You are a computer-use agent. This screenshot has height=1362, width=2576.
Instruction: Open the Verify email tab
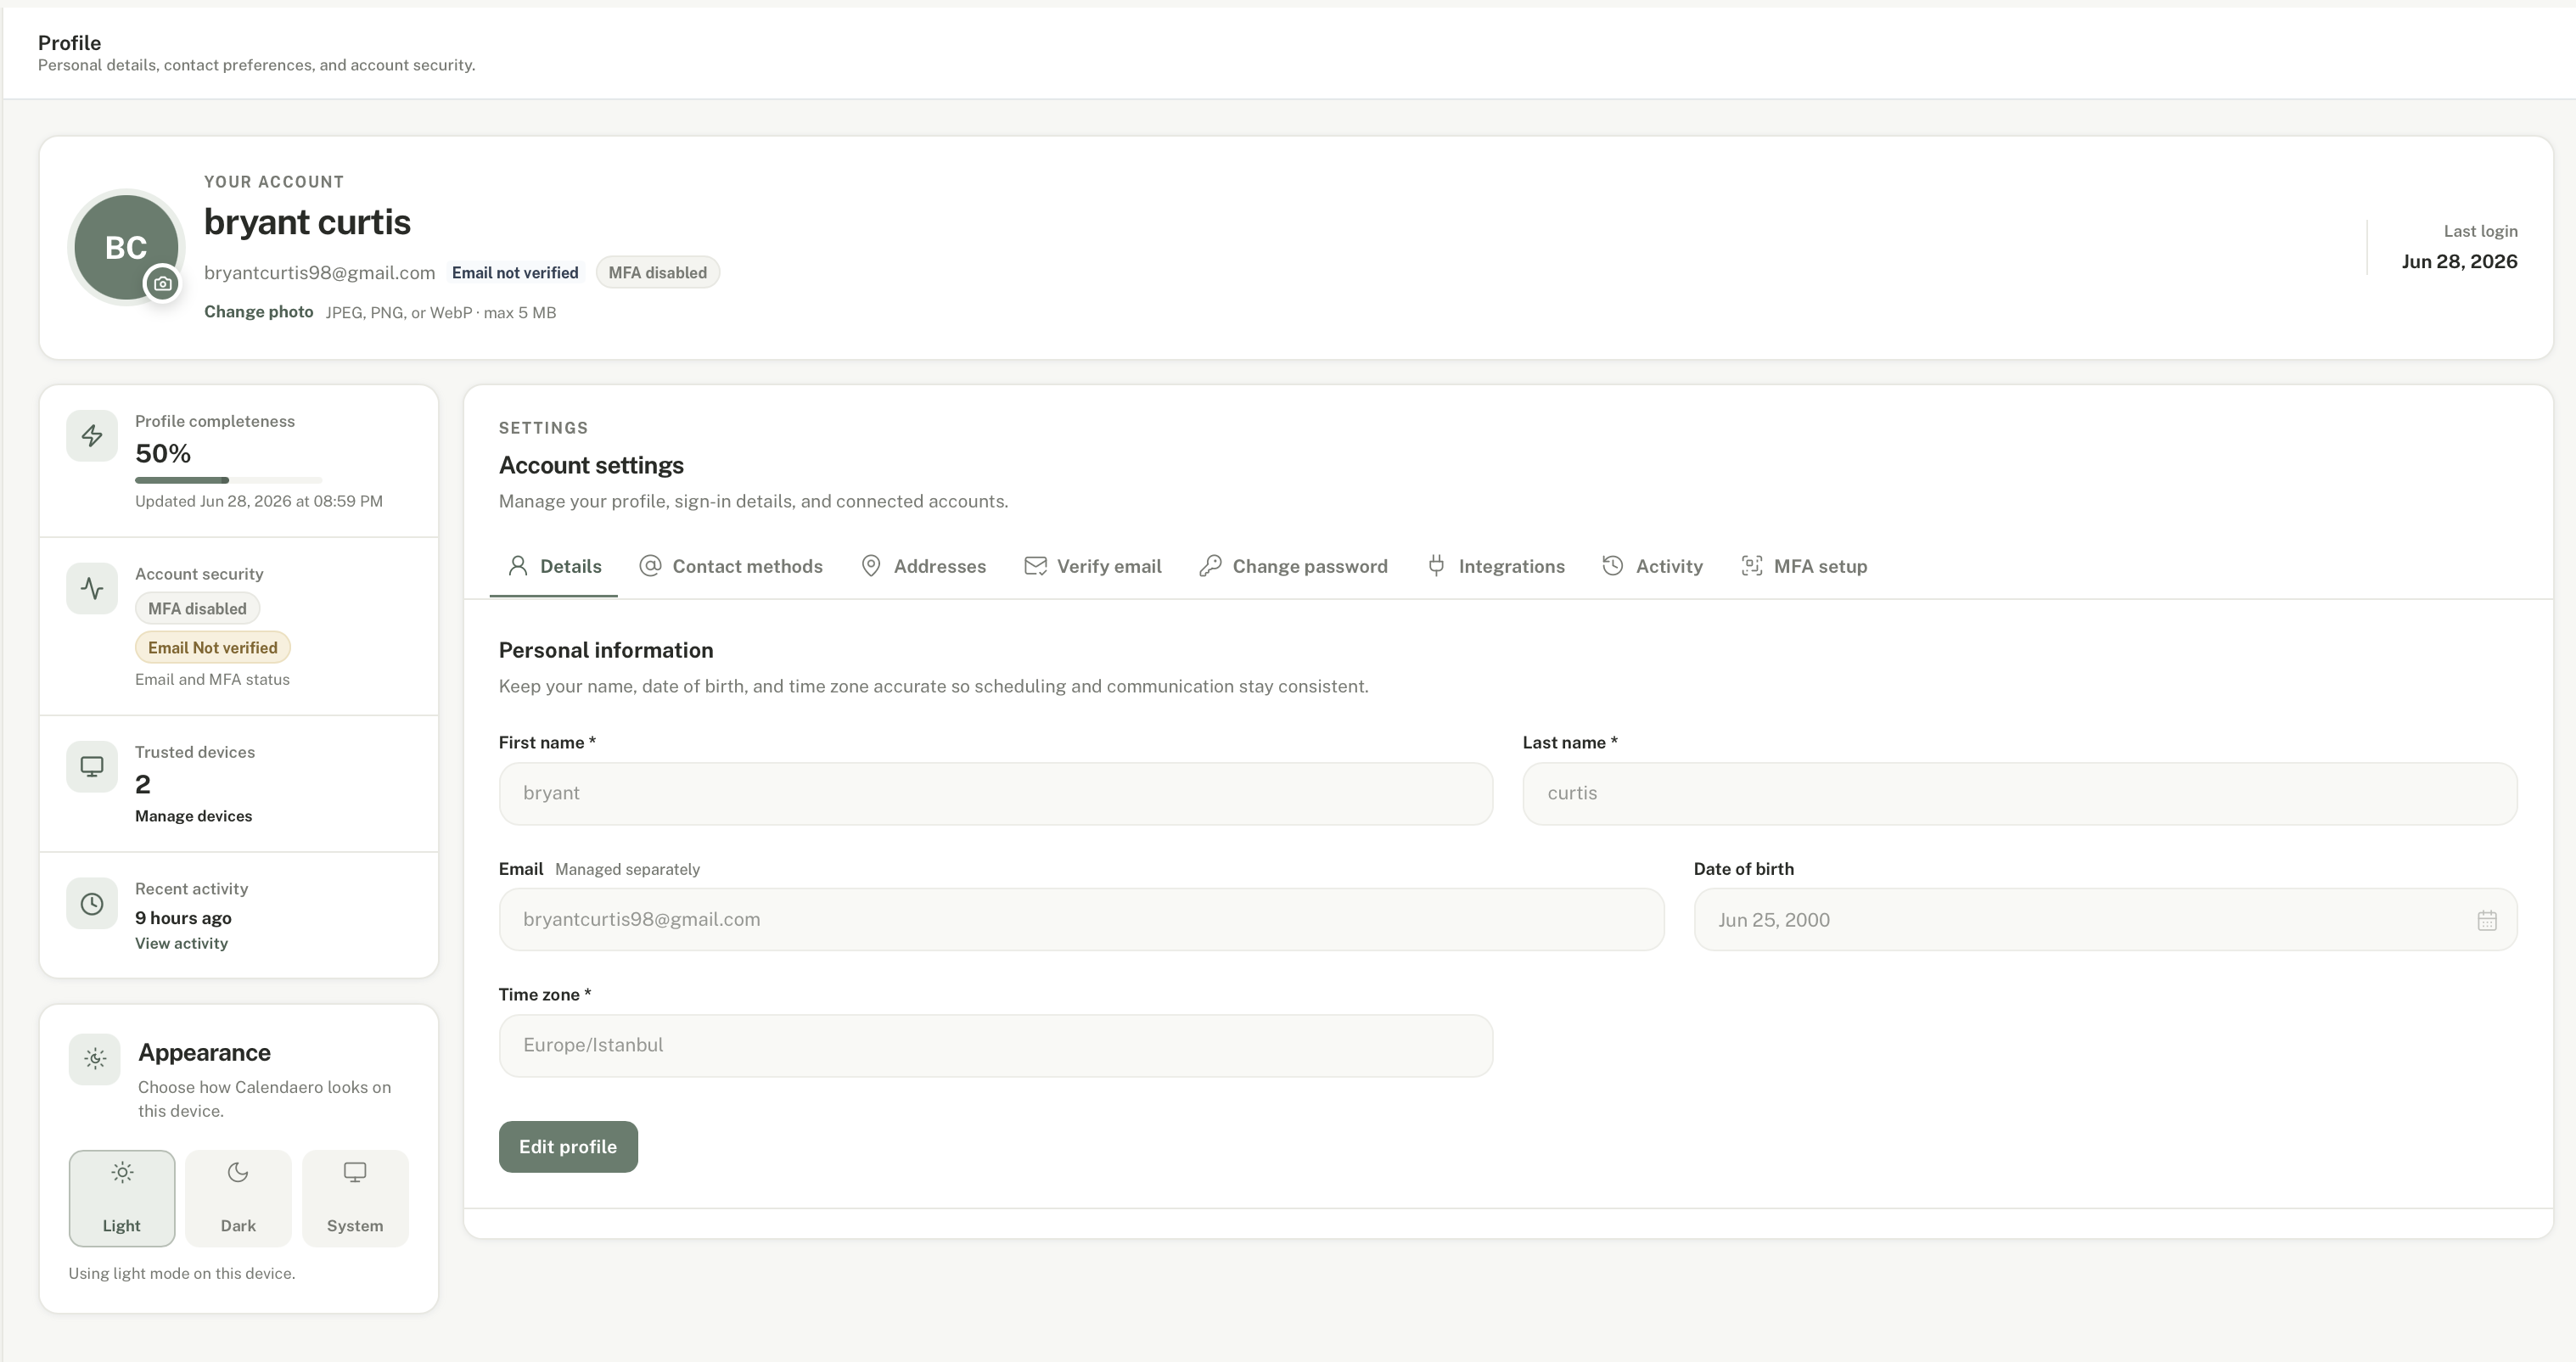tap(1093, 567)
